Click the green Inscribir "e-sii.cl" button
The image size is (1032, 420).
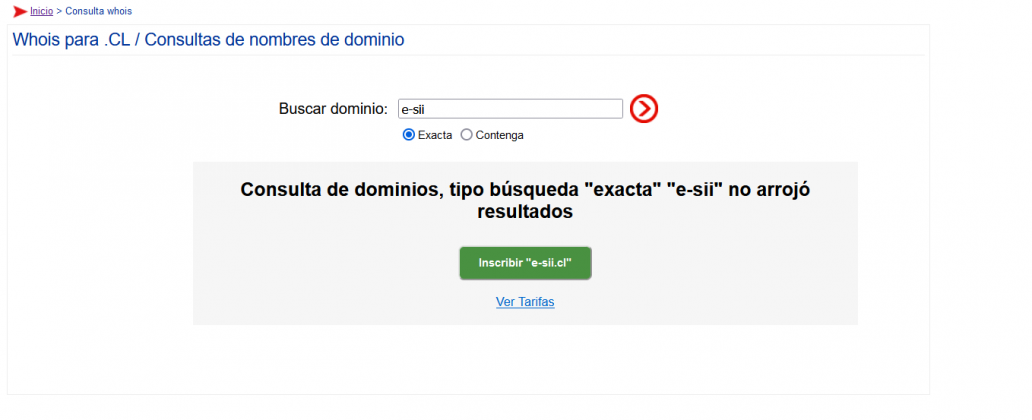(525, 263)
